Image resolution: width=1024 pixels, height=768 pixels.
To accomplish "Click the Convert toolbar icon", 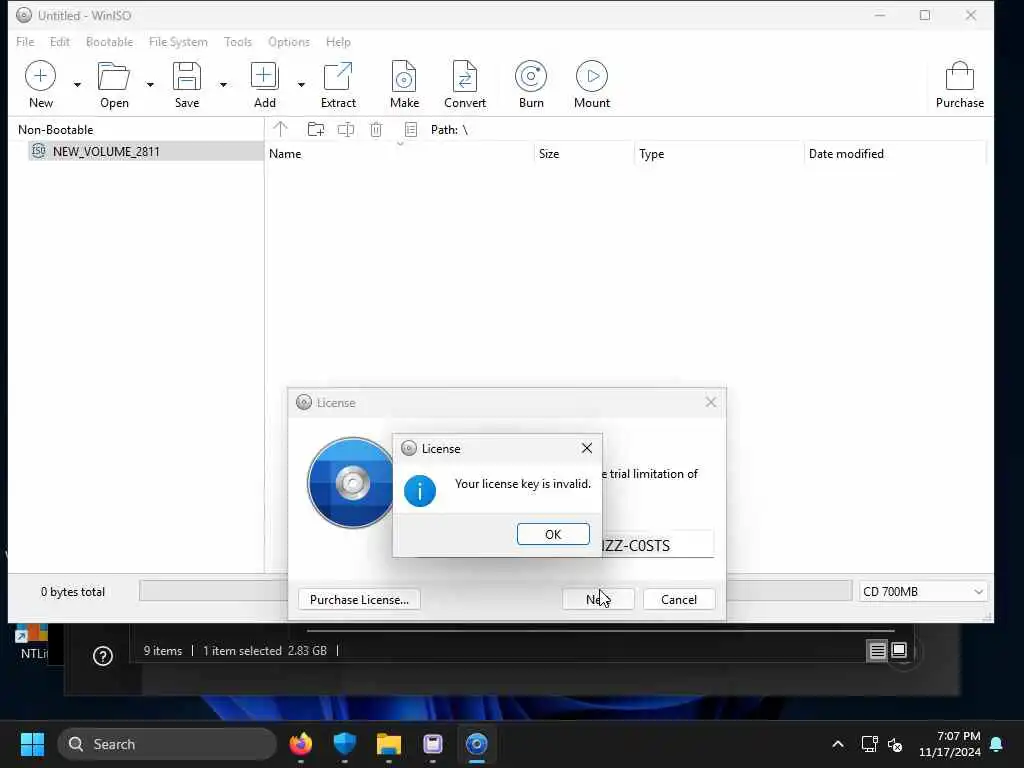I will (x=465, y=84).
